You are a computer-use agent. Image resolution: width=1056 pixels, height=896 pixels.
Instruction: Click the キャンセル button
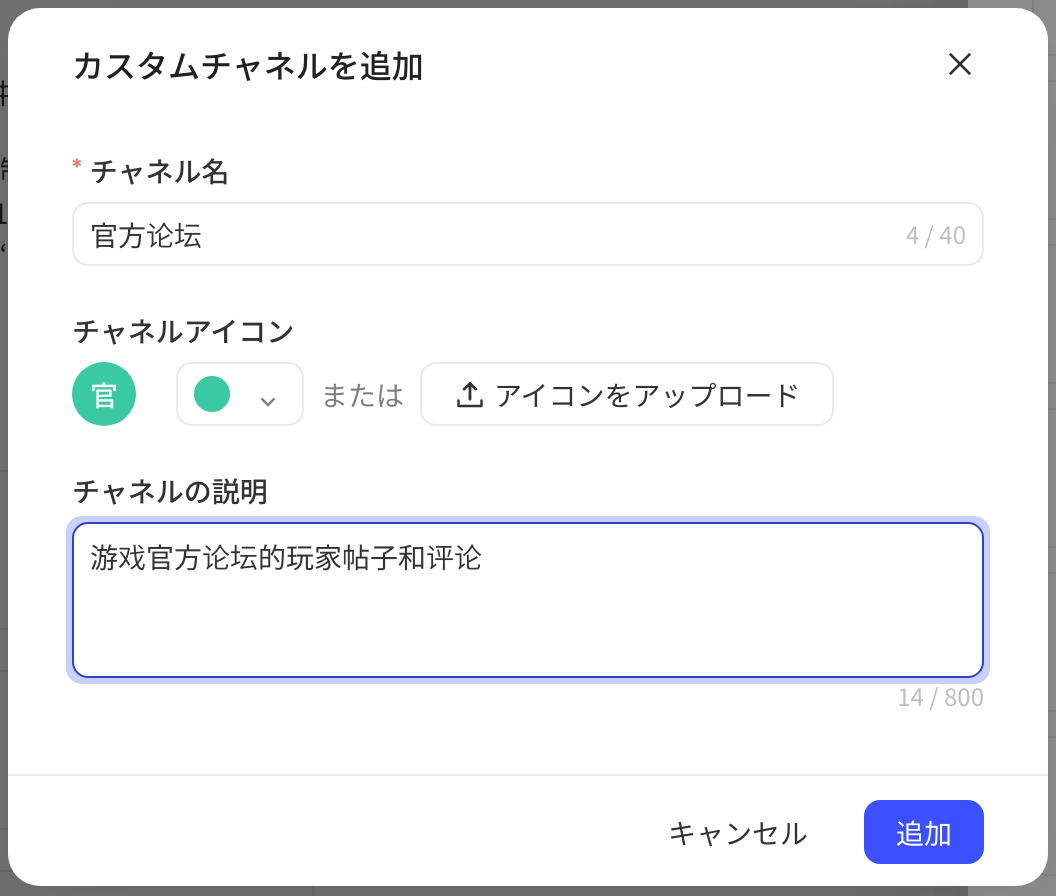(737, 833)
